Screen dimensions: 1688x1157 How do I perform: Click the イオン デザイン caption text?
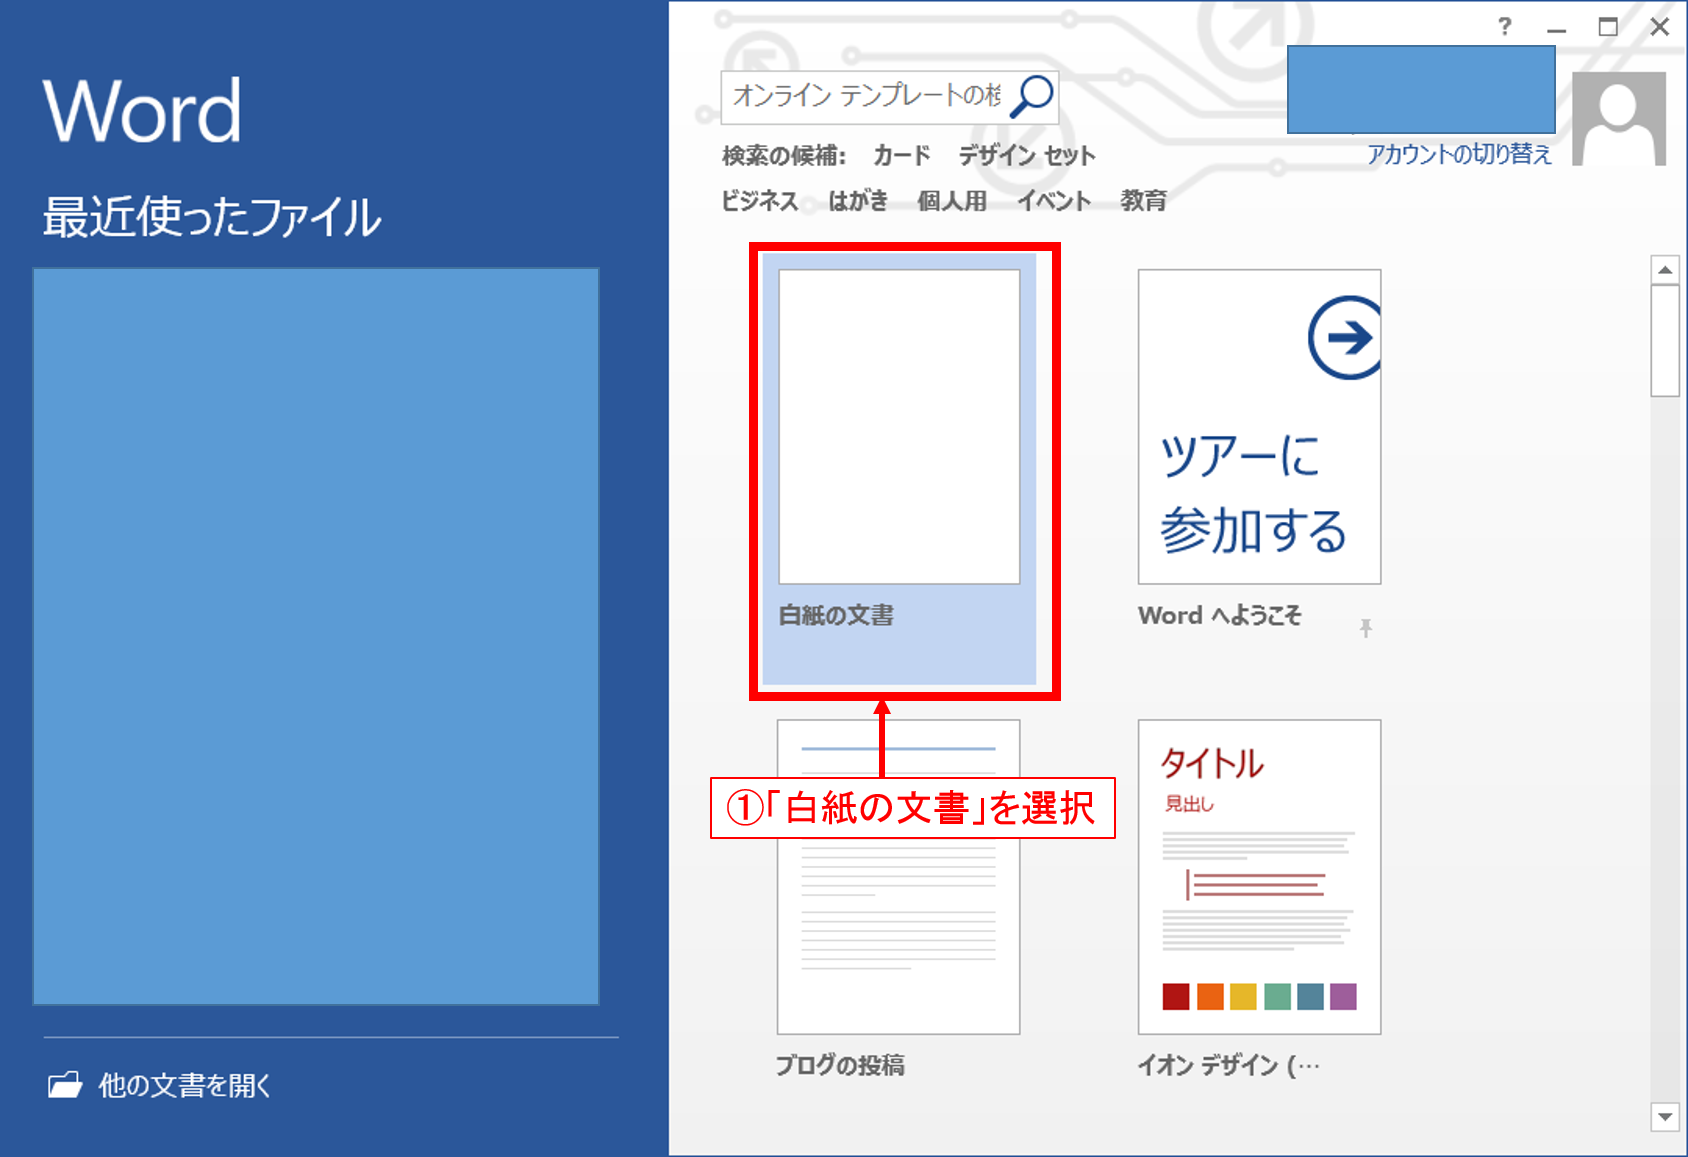1229,1065
